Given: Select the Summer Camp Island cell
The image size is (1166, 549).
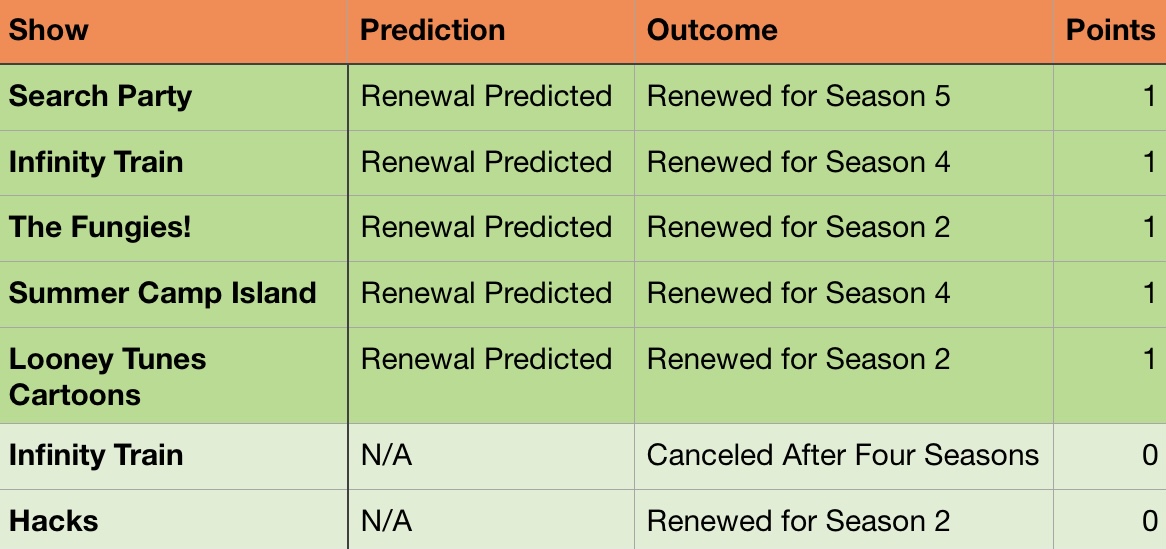Looking at the screenshot, I should coord(162,293).
